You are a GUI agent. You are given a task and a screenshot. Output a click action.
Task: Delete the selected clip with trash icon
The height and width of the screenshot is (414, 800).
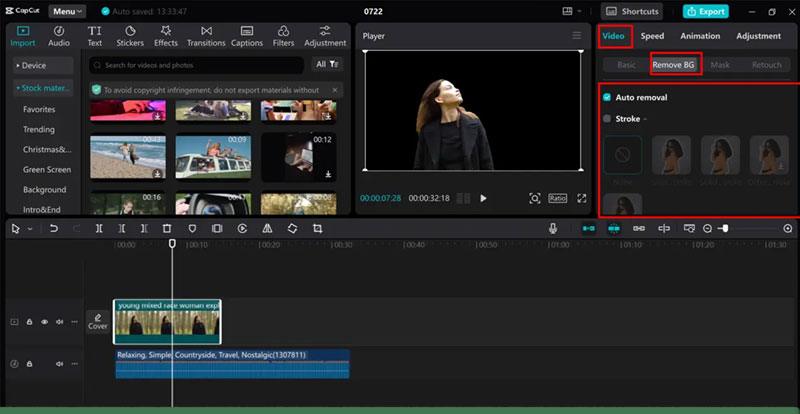[x=167, y=229]
